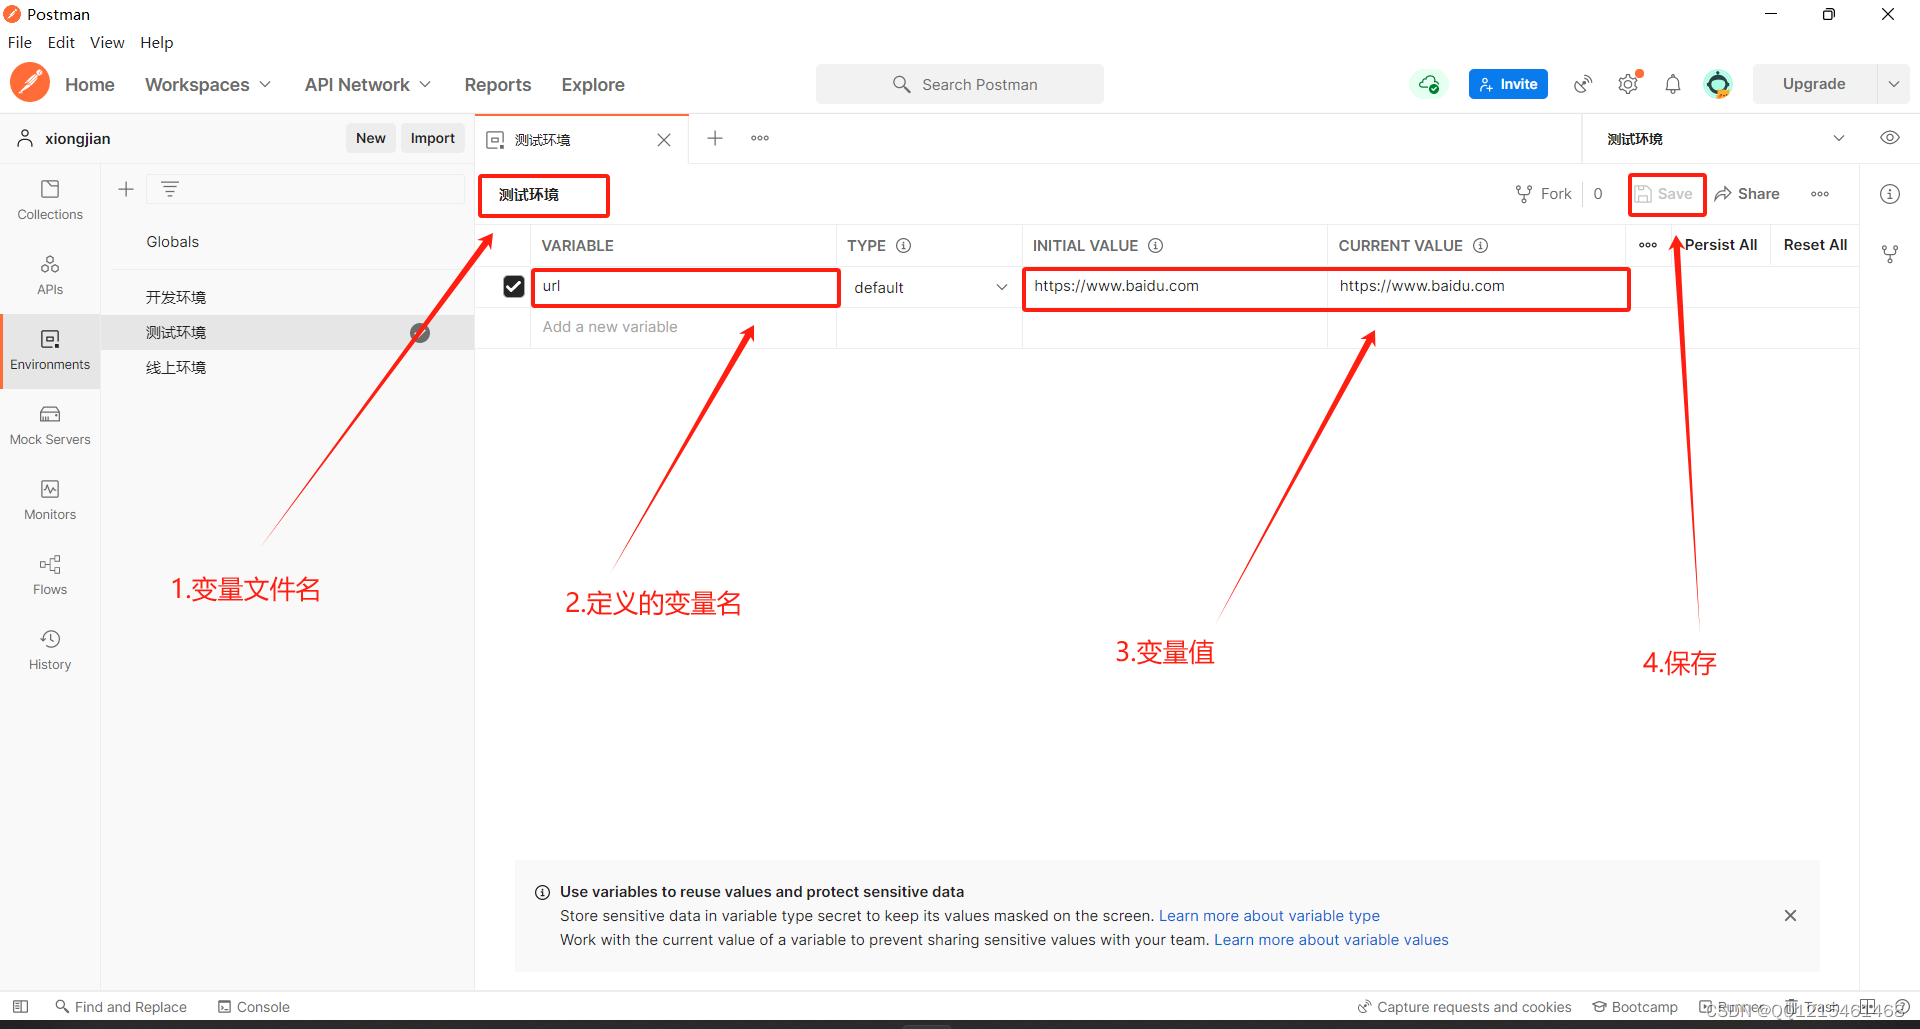Click the url variable name field

[x=685, y=287]
